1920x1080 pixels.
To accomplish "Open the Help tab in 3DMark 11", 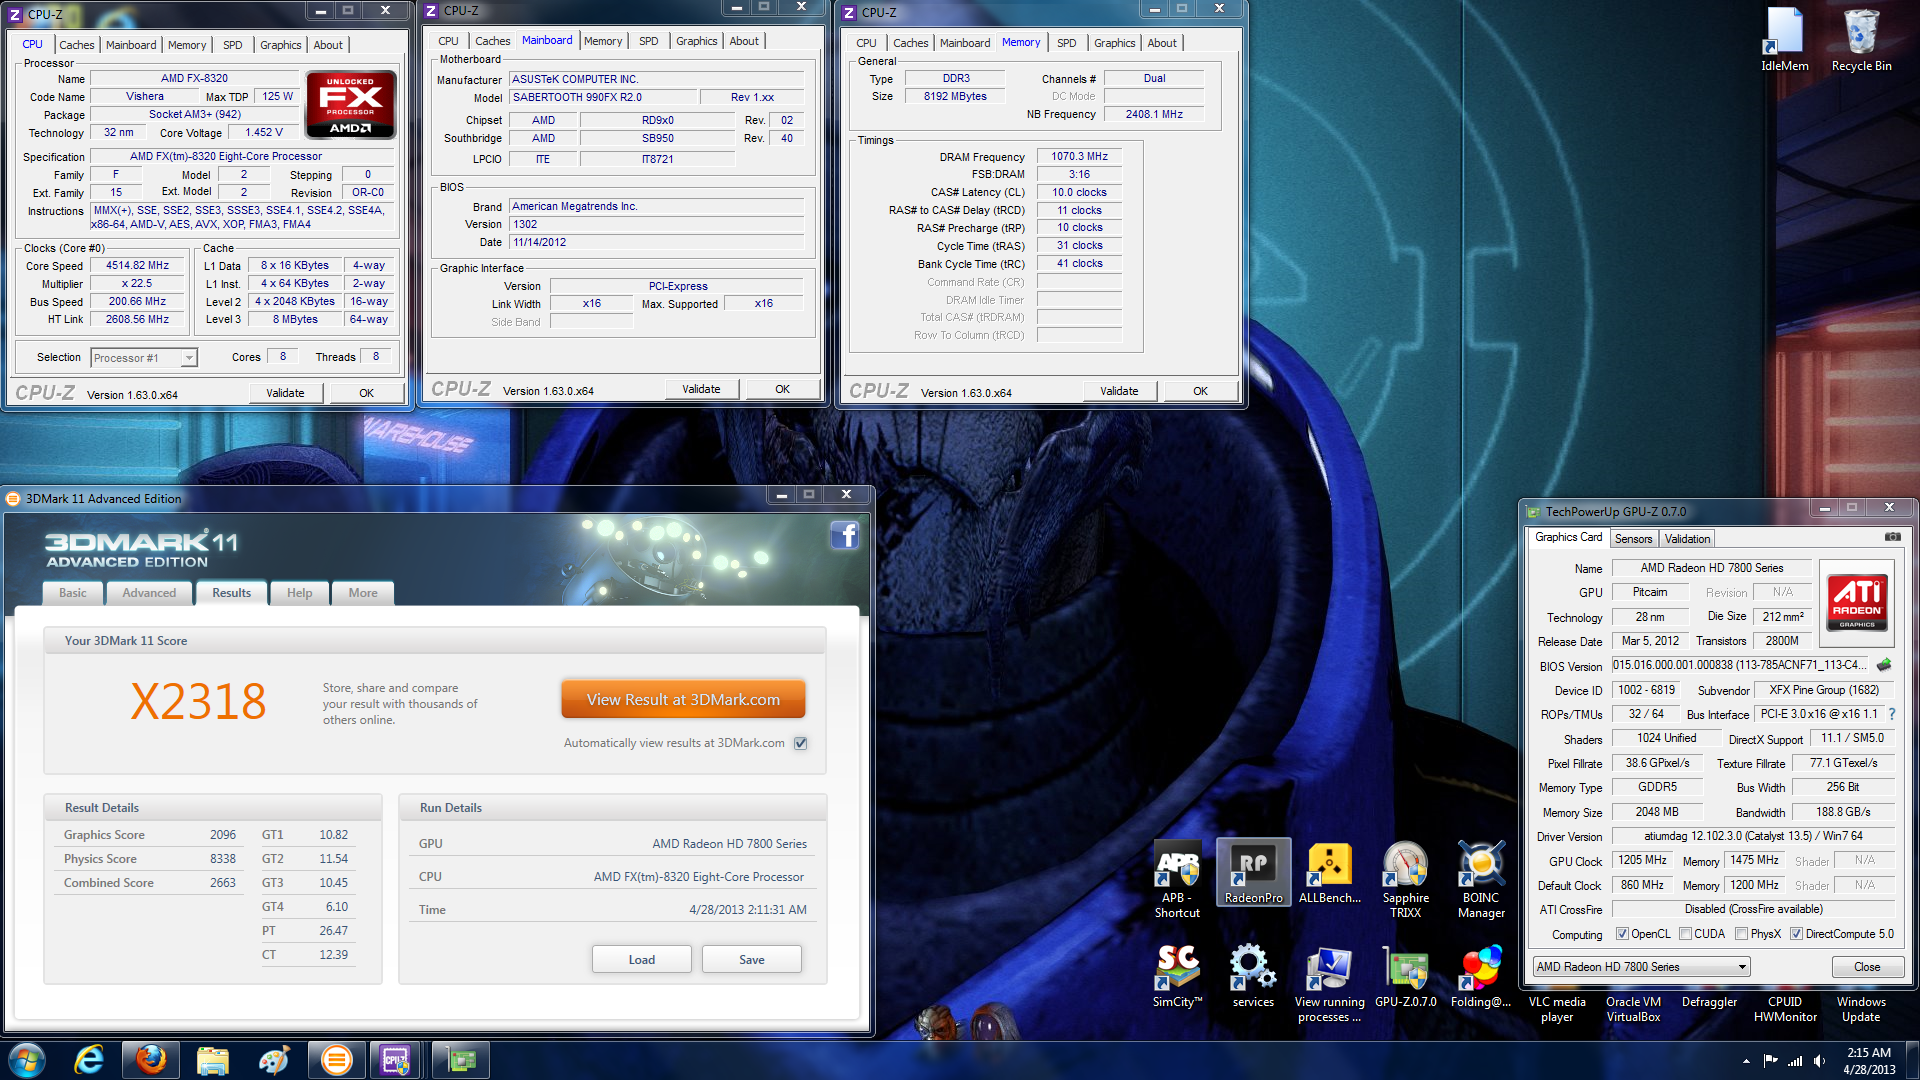I will tap(299, 593).
